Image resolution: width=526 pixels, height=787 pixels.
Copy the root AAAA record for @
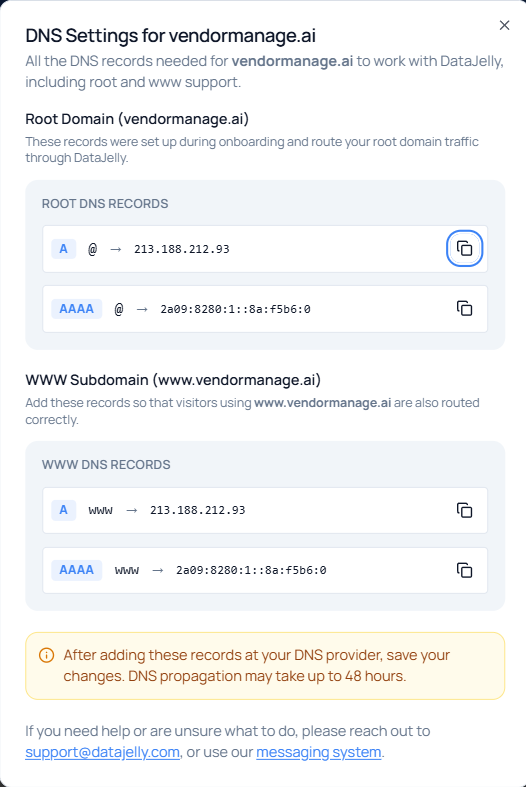pos(464,308)
